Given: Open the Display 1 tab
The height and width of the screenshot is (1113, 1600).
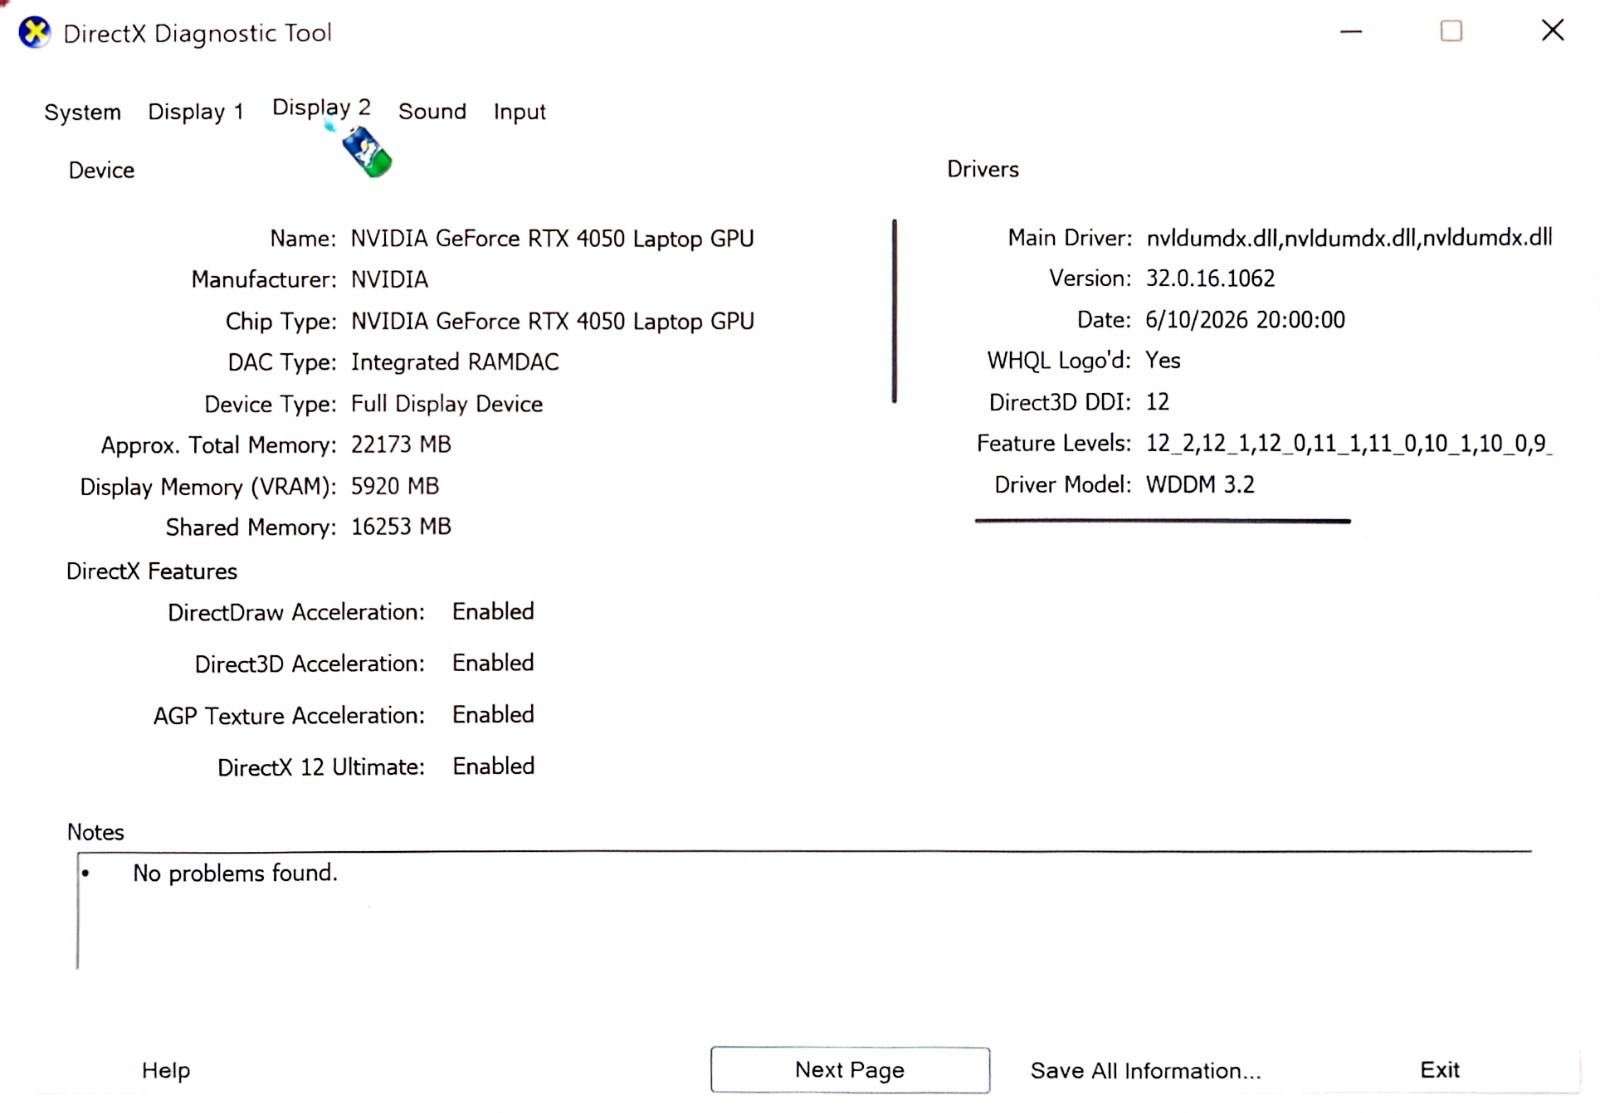Looking at the screenshot, I should coord(196,112).
